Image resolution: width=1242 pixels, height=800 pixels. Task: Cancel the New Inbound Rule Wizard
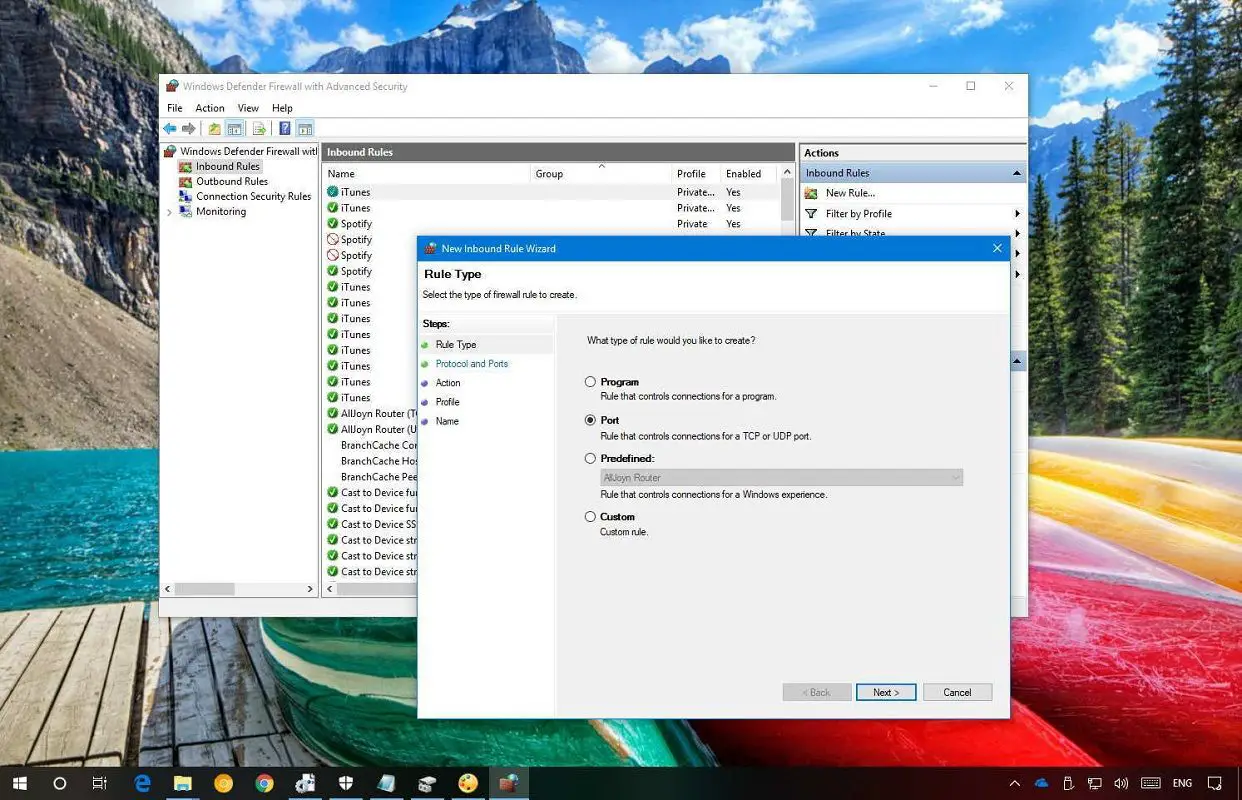(x=956, y=692)
